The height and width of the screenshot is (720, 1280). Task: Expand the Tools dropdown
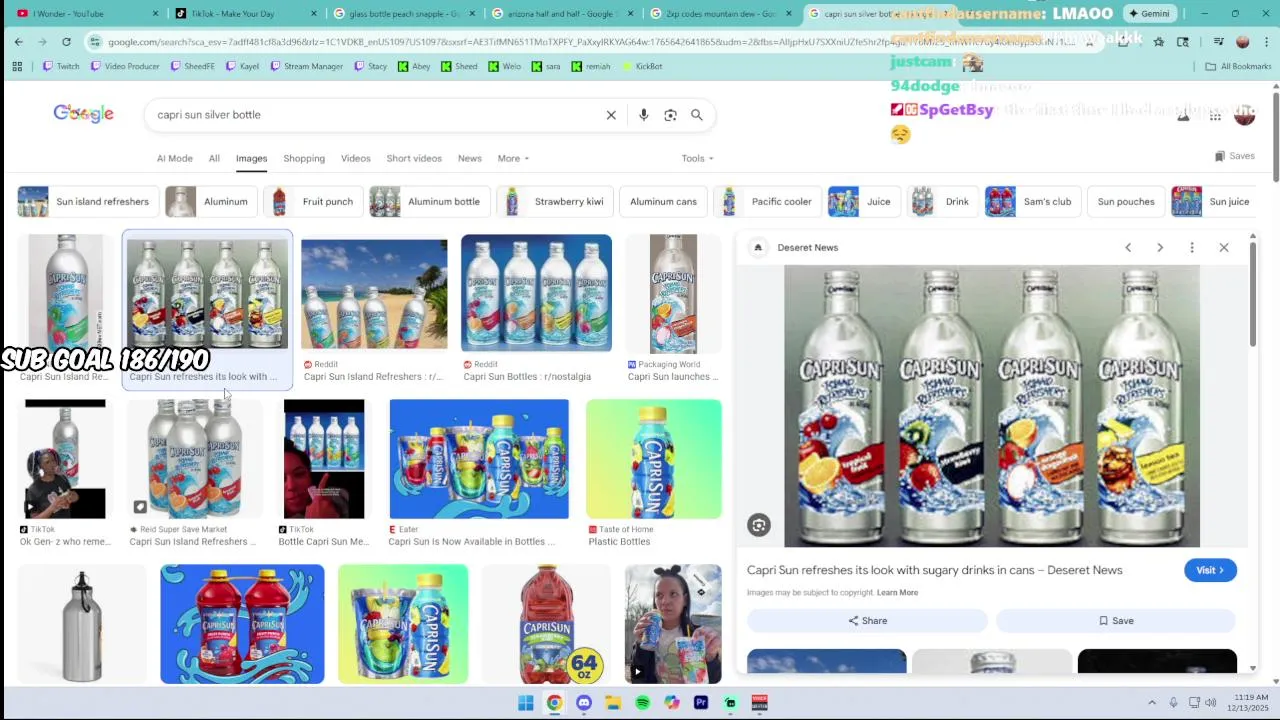pos(698,158)
